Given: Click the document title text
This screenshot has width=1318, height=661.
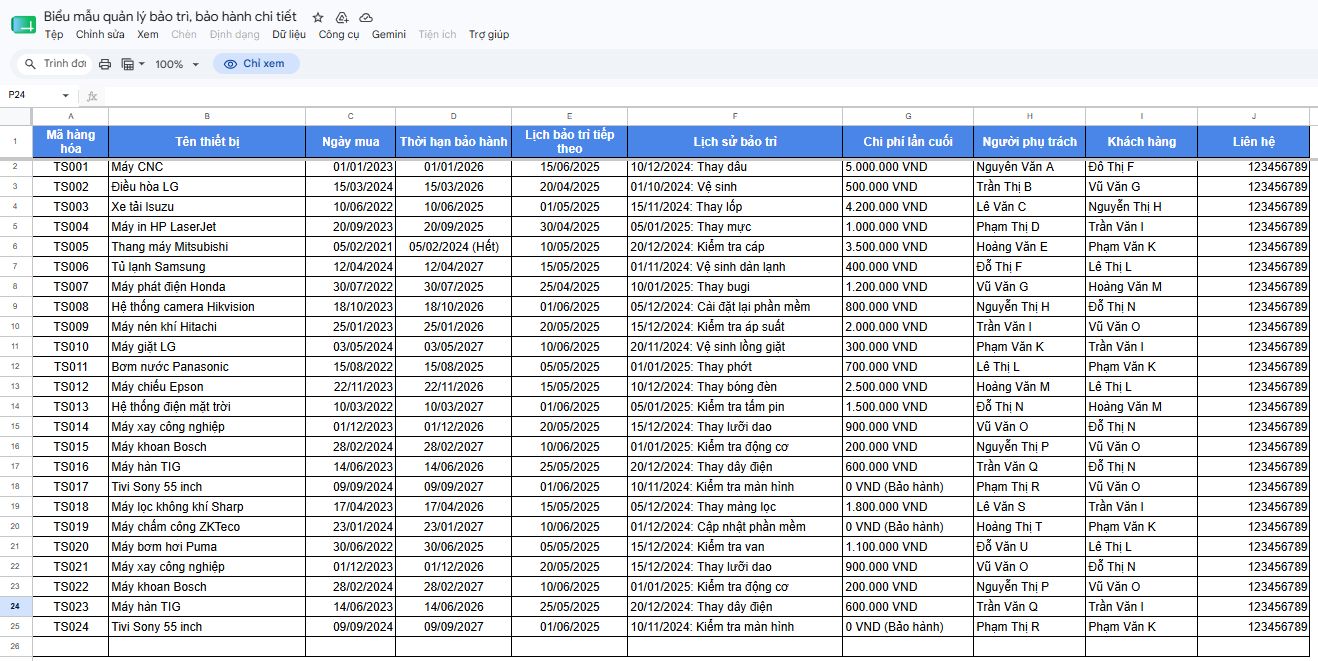Looking at the screenshot, I should click(170, 17).
